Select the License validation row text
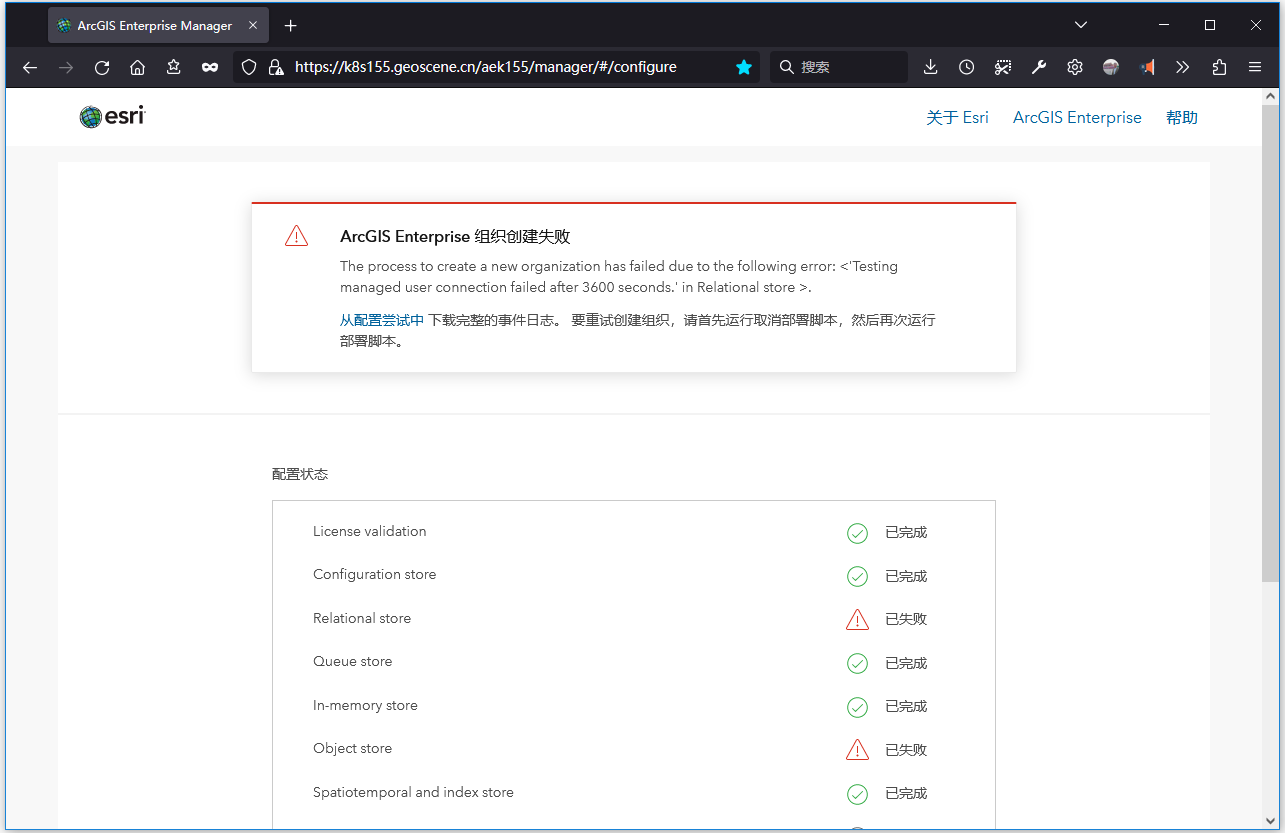The width and height of the screenshot is (1285, 833). tap(369, 531)
